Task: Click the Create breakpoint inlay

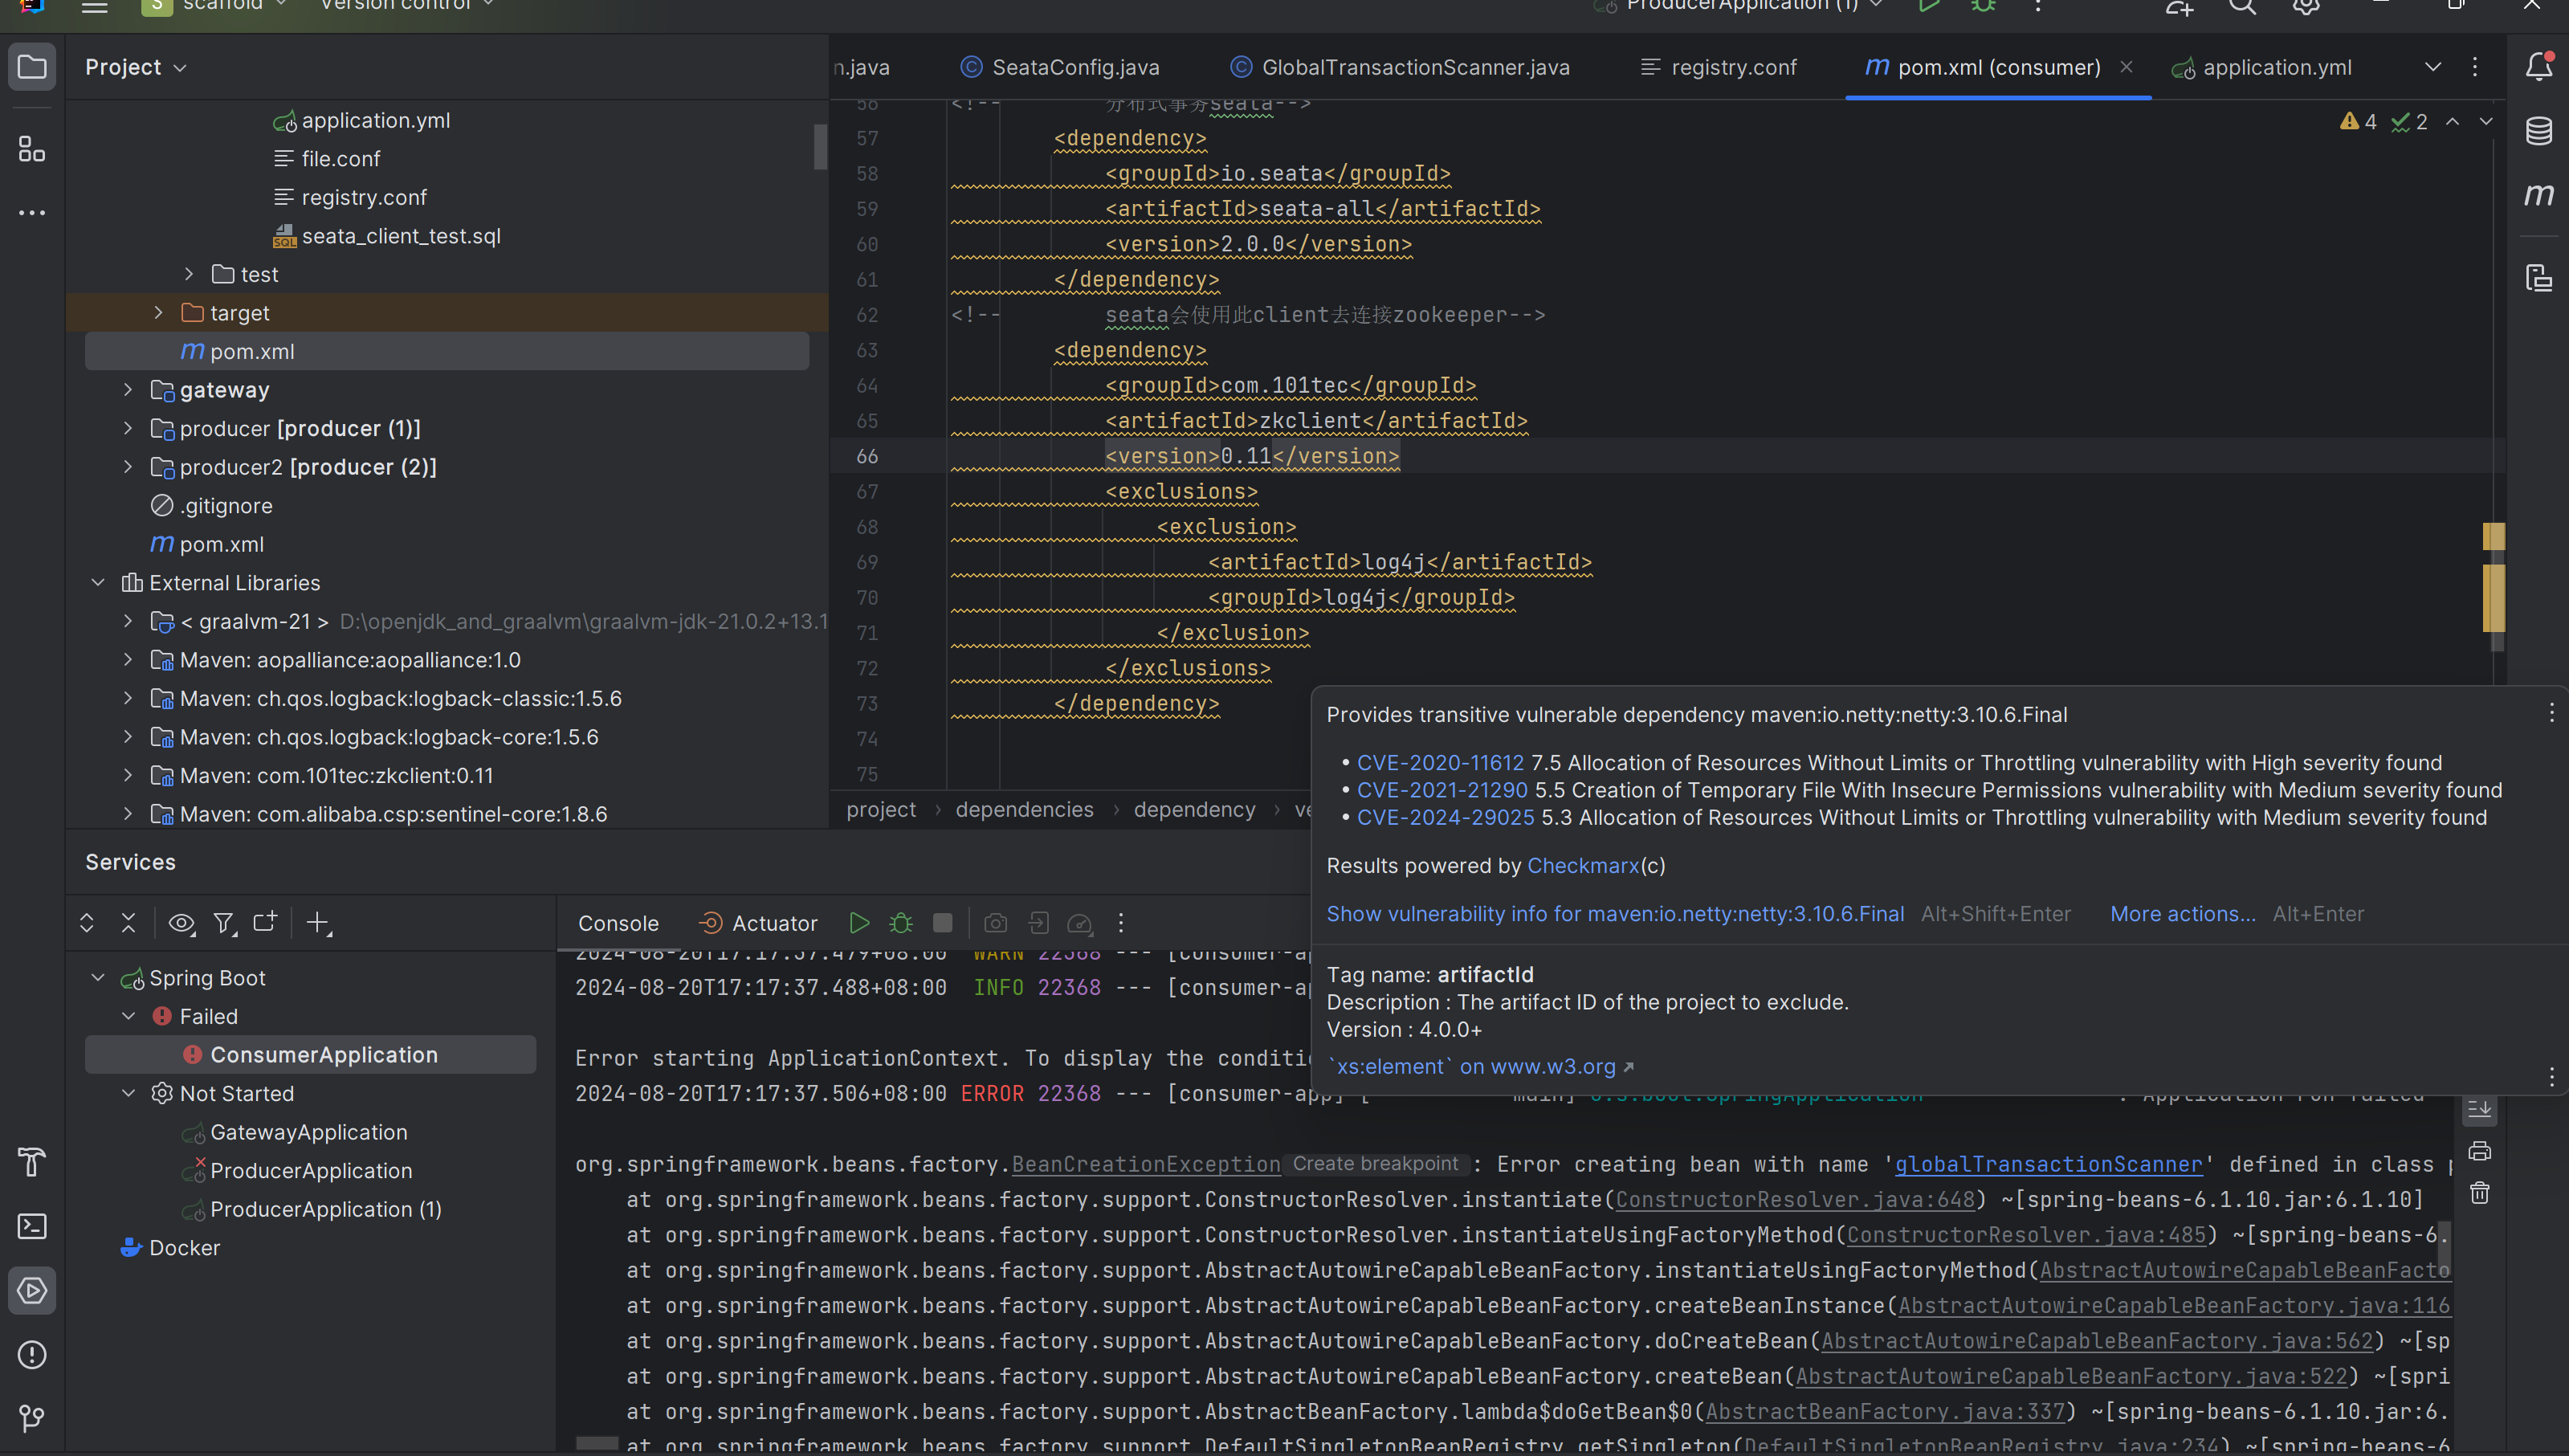Action: [x=1375, y=1164]
